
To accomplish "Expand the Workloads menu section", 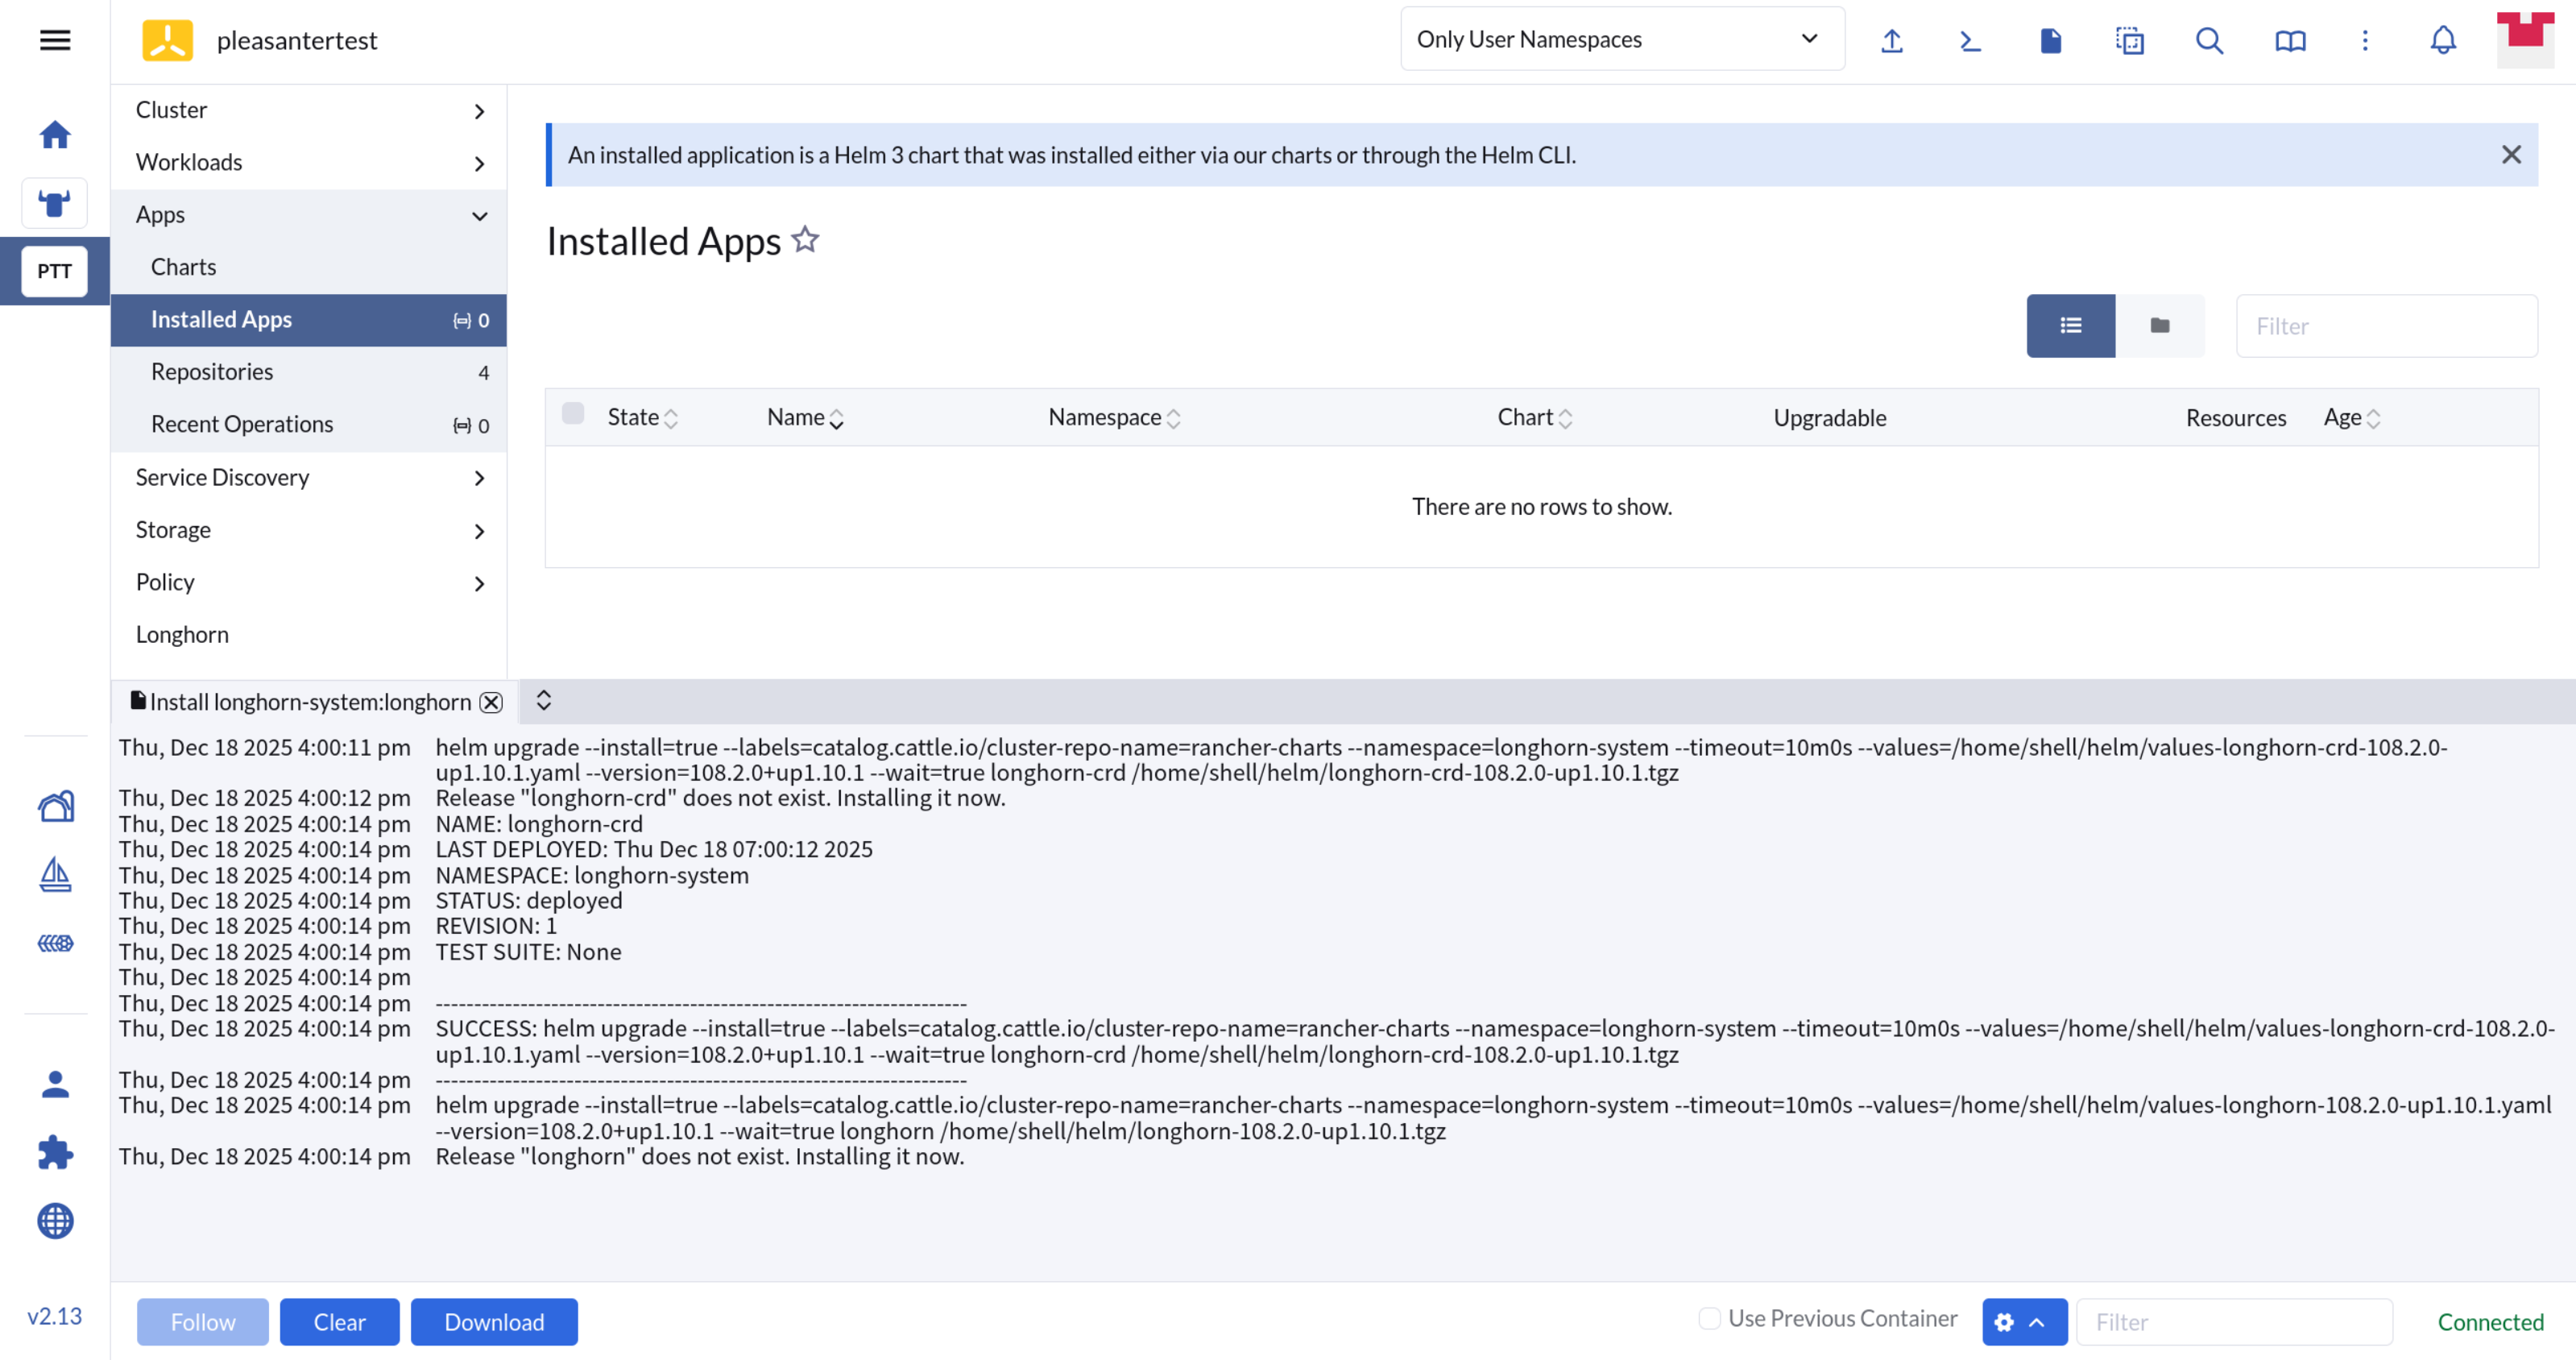I will [x=308, y=162].
